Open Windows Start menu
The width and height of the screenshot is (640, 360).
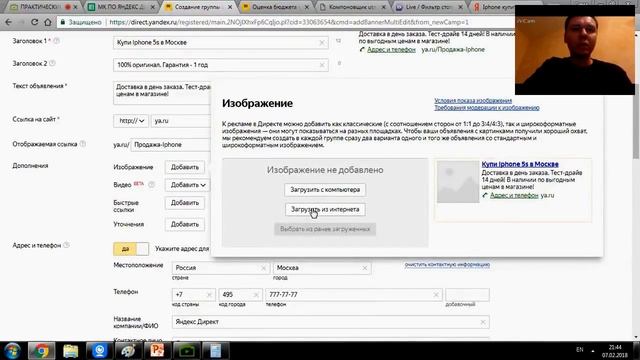click(12, 351)
